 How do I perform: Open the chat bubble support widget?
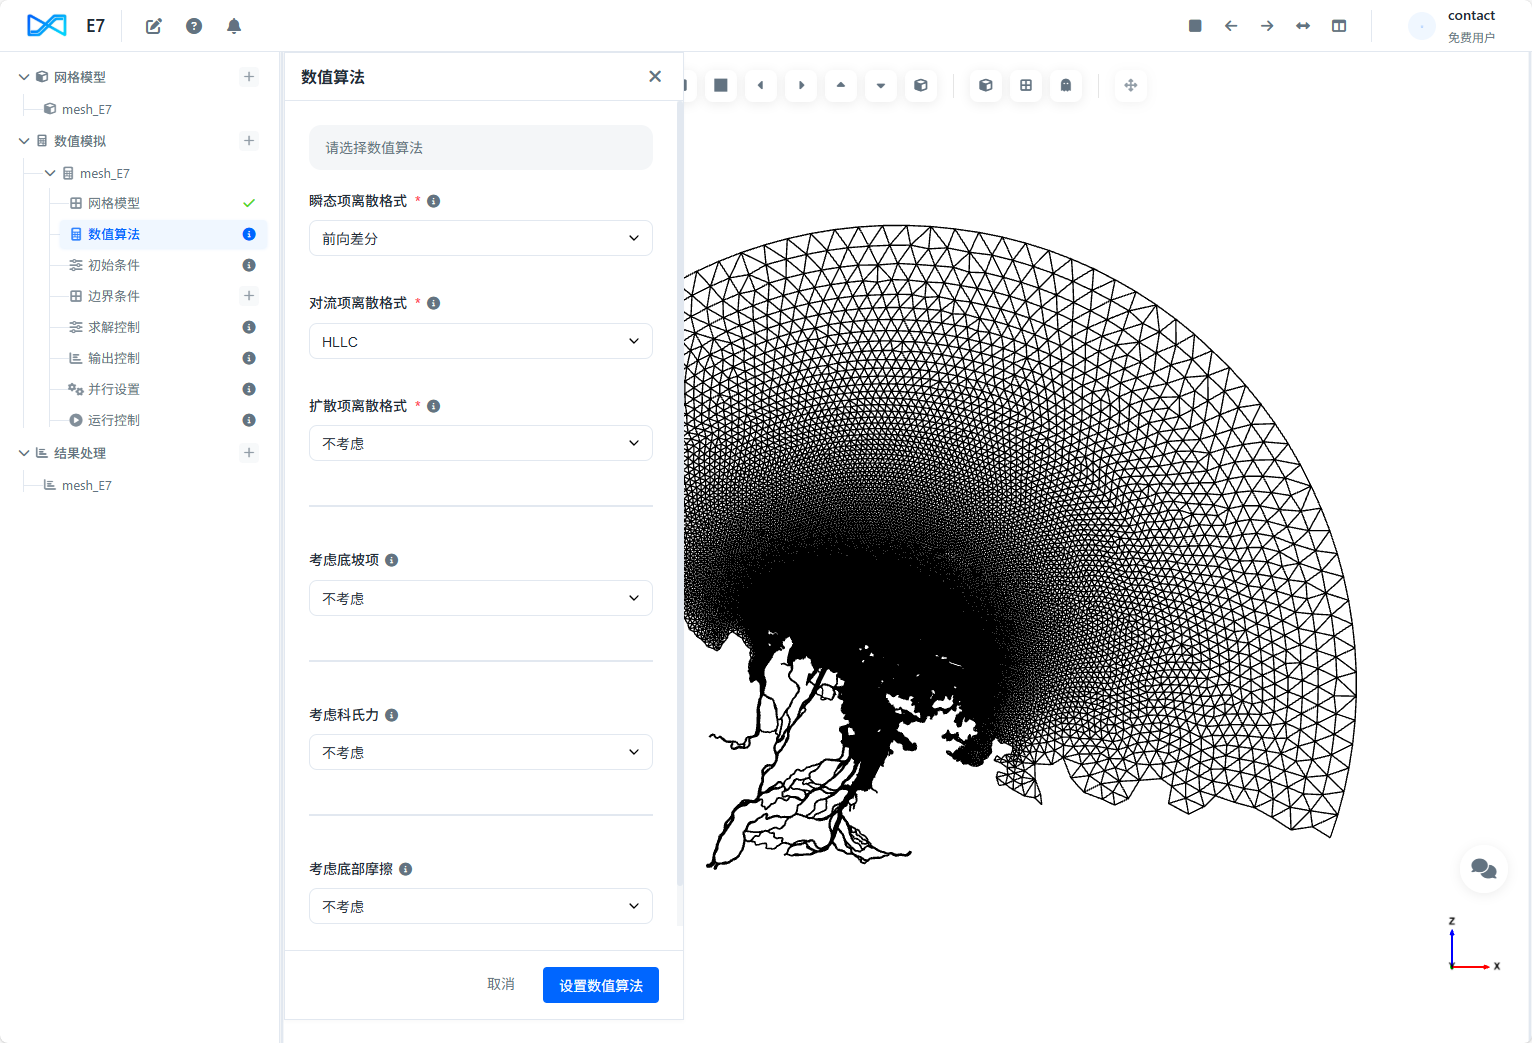coord(1484,869)
